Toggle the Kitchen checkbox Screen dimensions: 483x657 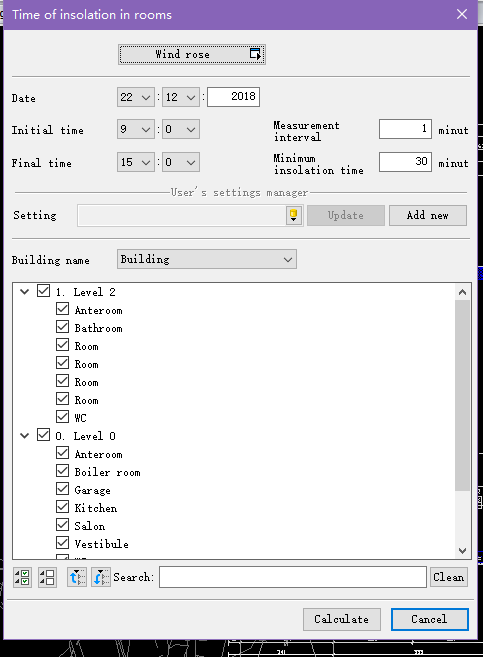click(62, 507)
